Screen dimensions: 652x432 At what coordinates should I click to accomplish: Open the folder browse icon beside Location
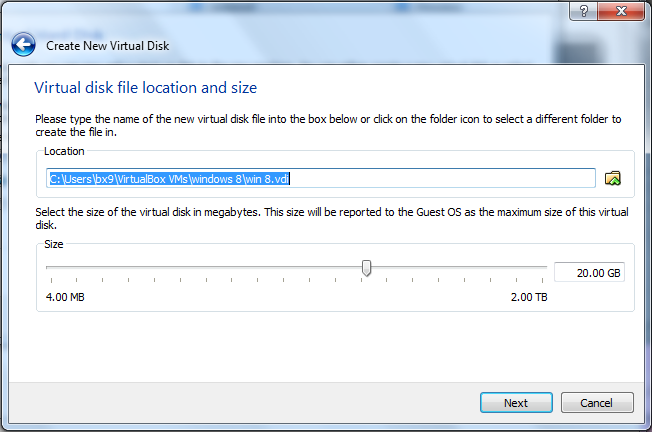613,178
